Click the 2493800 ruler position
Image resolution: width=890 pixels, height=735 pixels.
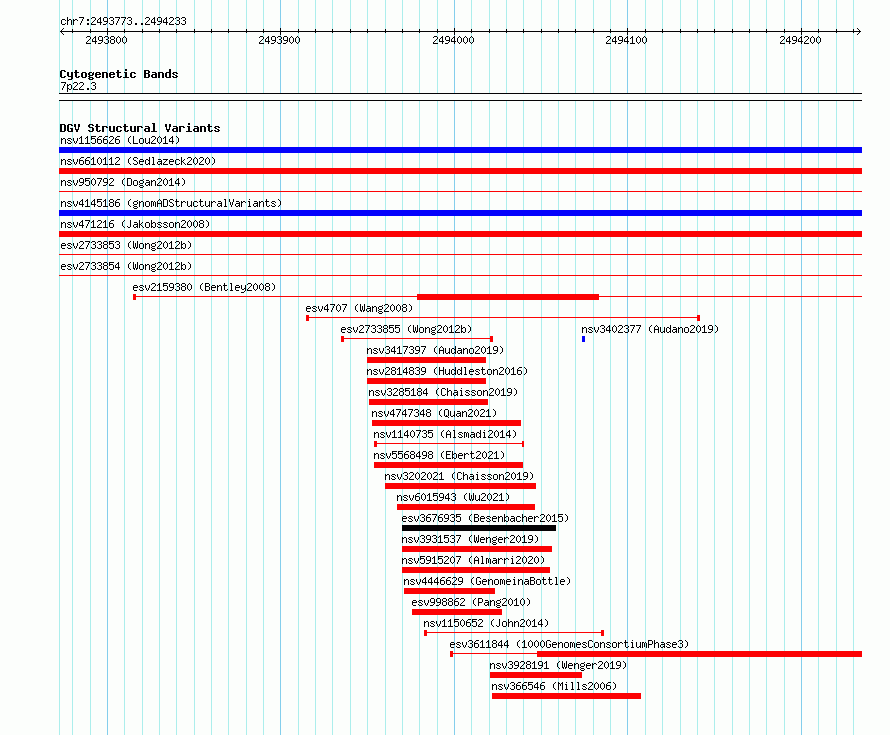point(106,40)
